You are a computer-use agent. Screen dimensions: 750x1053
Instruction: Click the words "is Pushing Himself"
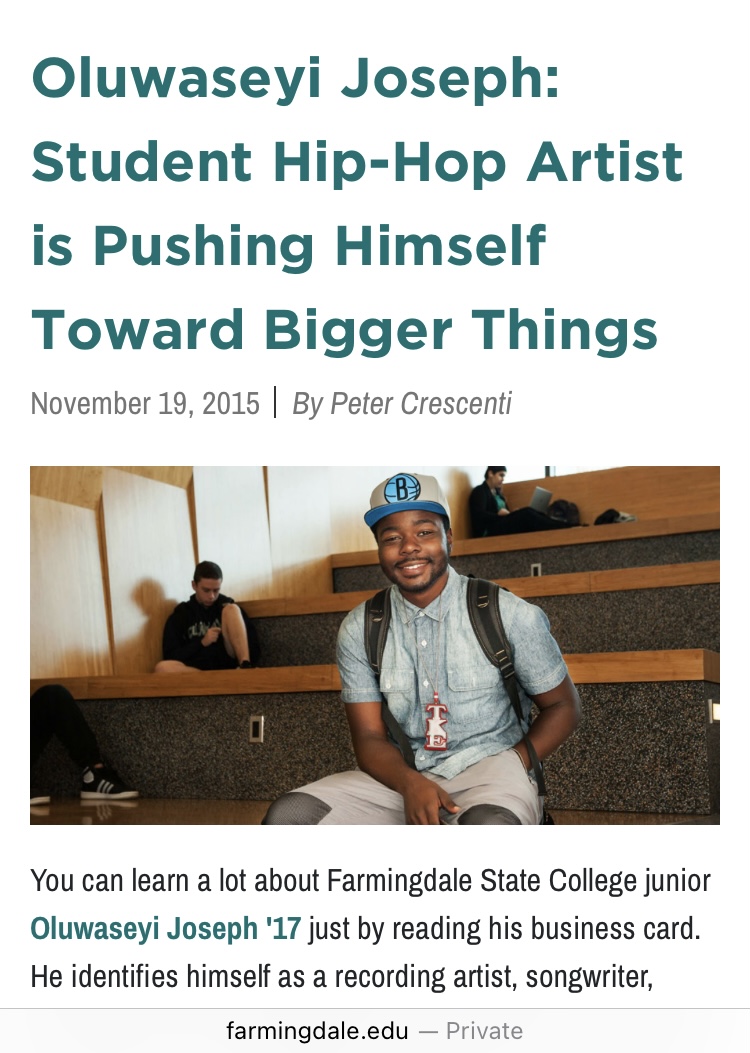click(x=289, y=246)
